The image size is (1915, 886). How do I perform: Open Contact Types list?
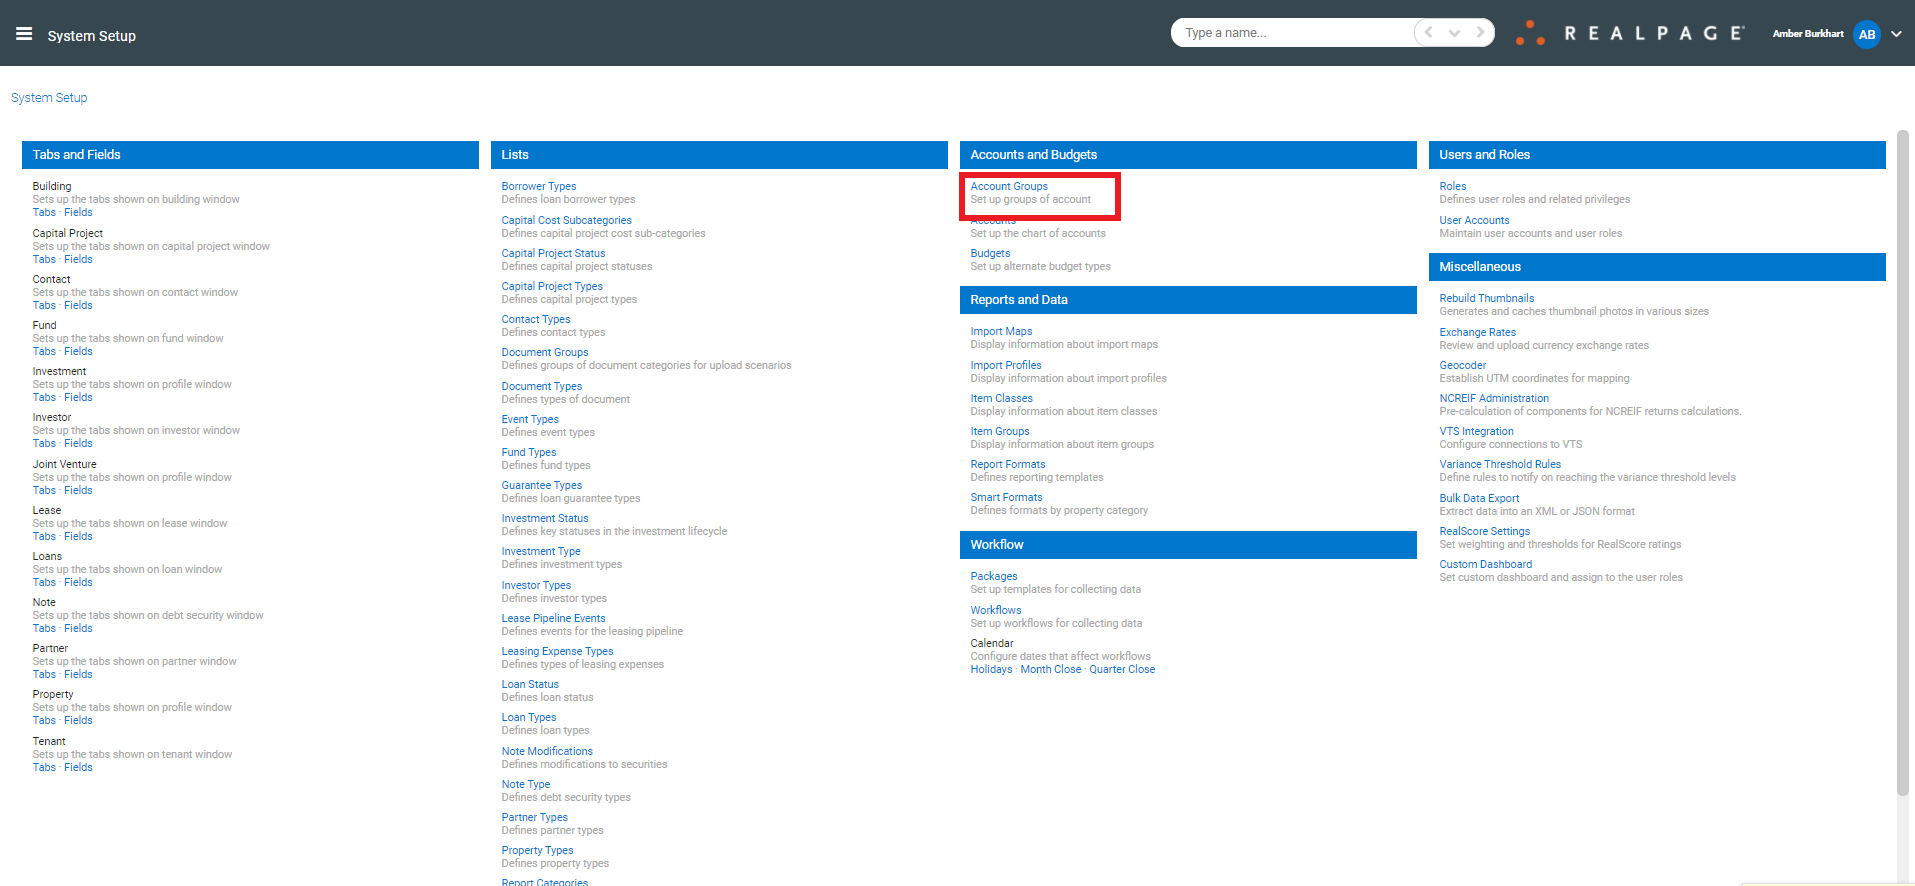536,319
